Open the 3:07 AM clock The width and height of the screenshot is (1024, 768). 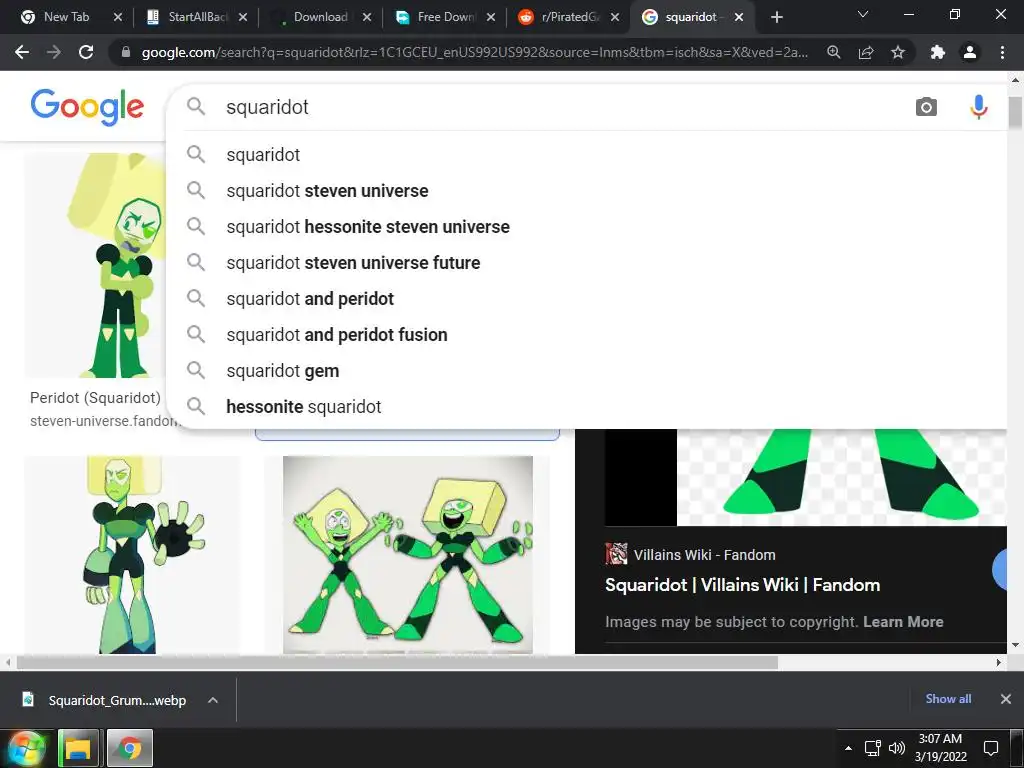tap(940, 748)
